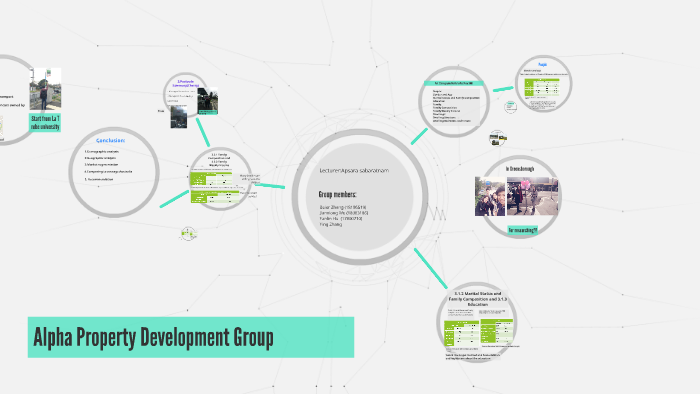This screenshot has height=394, width=700.
Task: Click the 3.Market segmentation list item
Action: coord(101,165)
